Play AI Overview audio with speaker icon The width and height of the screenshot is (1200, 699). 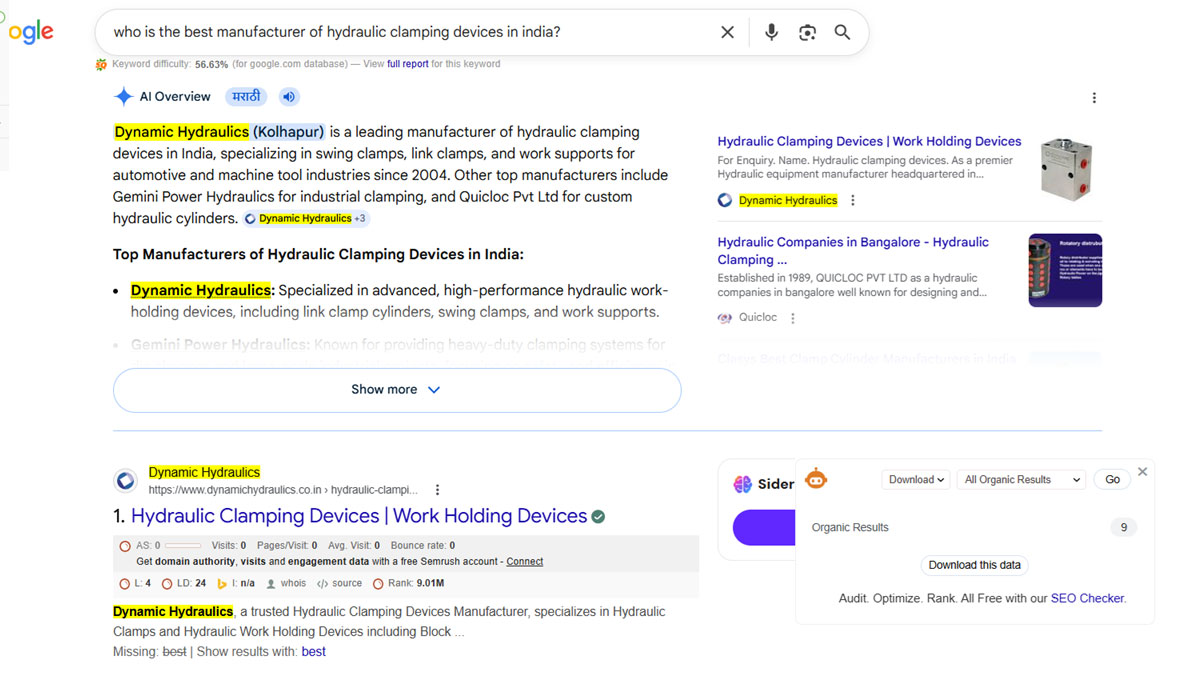click(289, 97)
